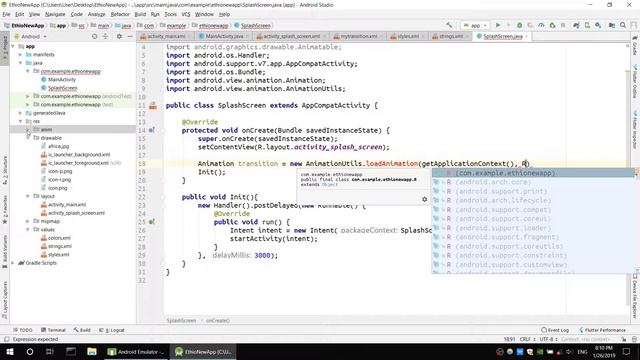Collapse the layout folder
Viewport: 640px width, 360px height.
pyautogui.click(x=28, y=196)
